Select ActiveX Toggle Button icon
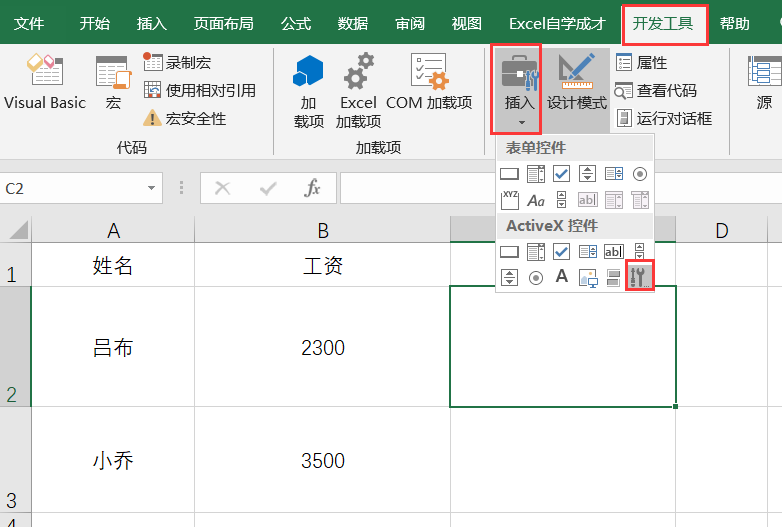 [613, 278]
